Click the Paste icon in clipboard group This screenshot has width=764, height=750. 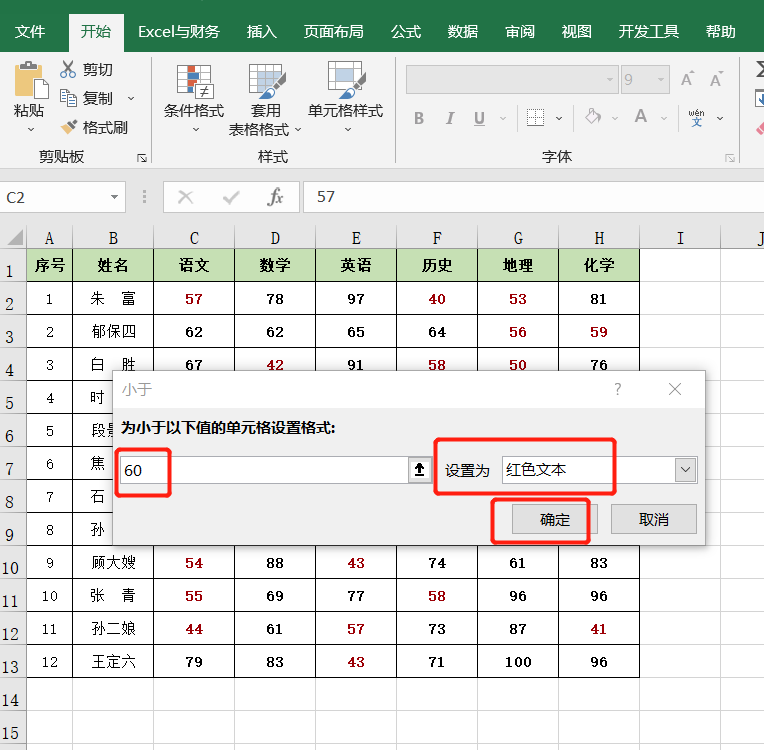click(31, 80)
